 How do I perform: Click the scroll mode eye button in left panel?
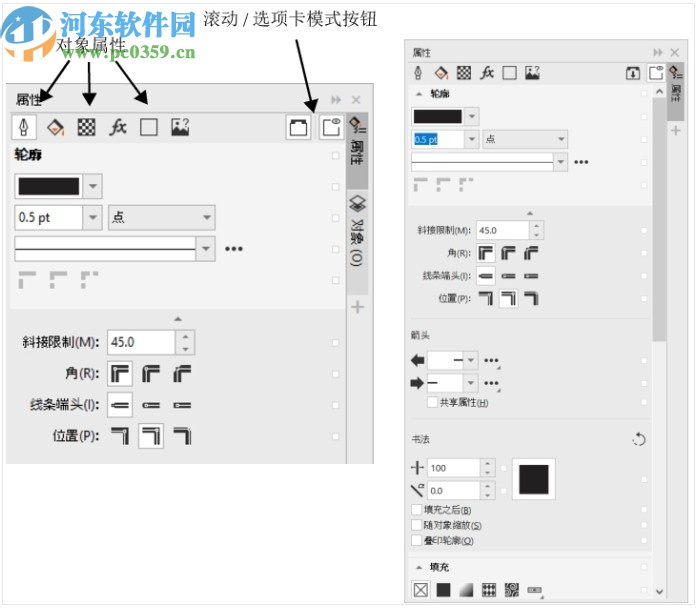coord(331,128)
